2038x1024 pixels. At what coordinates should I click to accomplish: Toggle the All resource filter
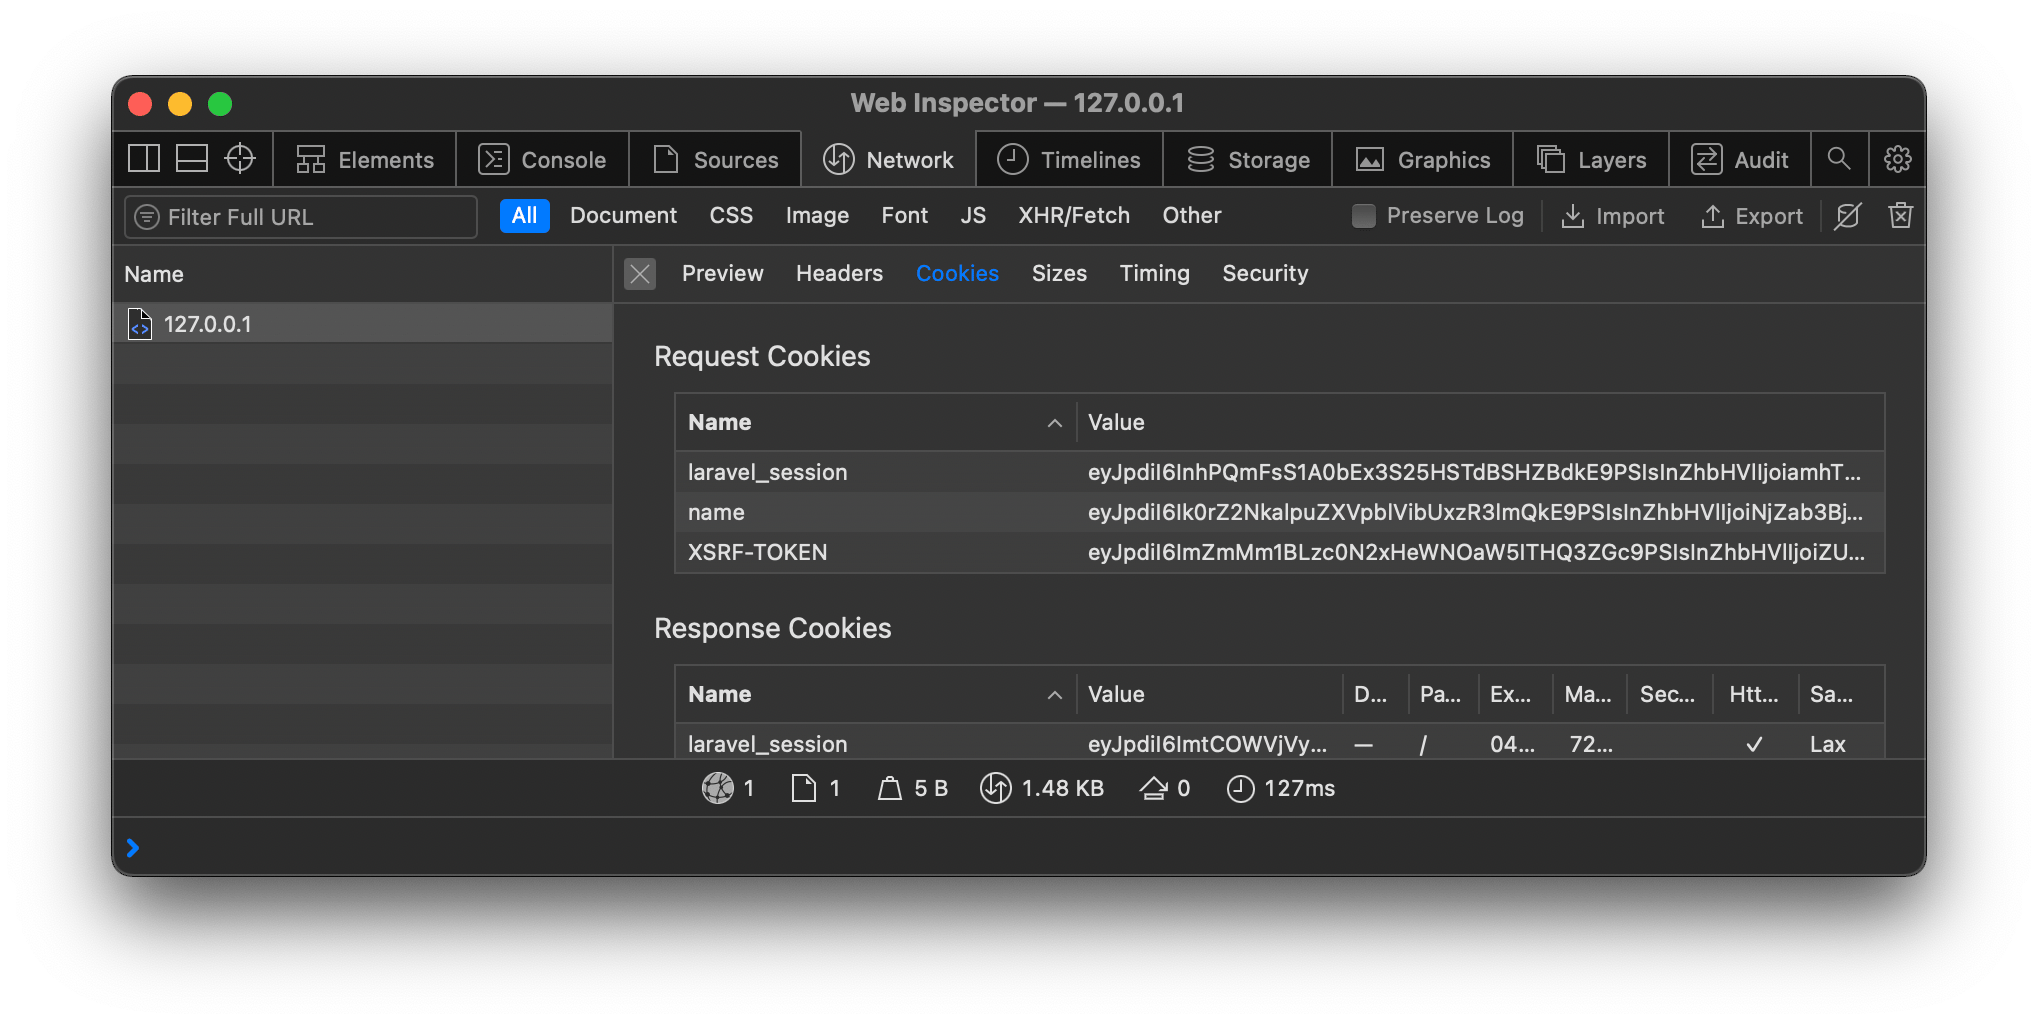(524, 215)
